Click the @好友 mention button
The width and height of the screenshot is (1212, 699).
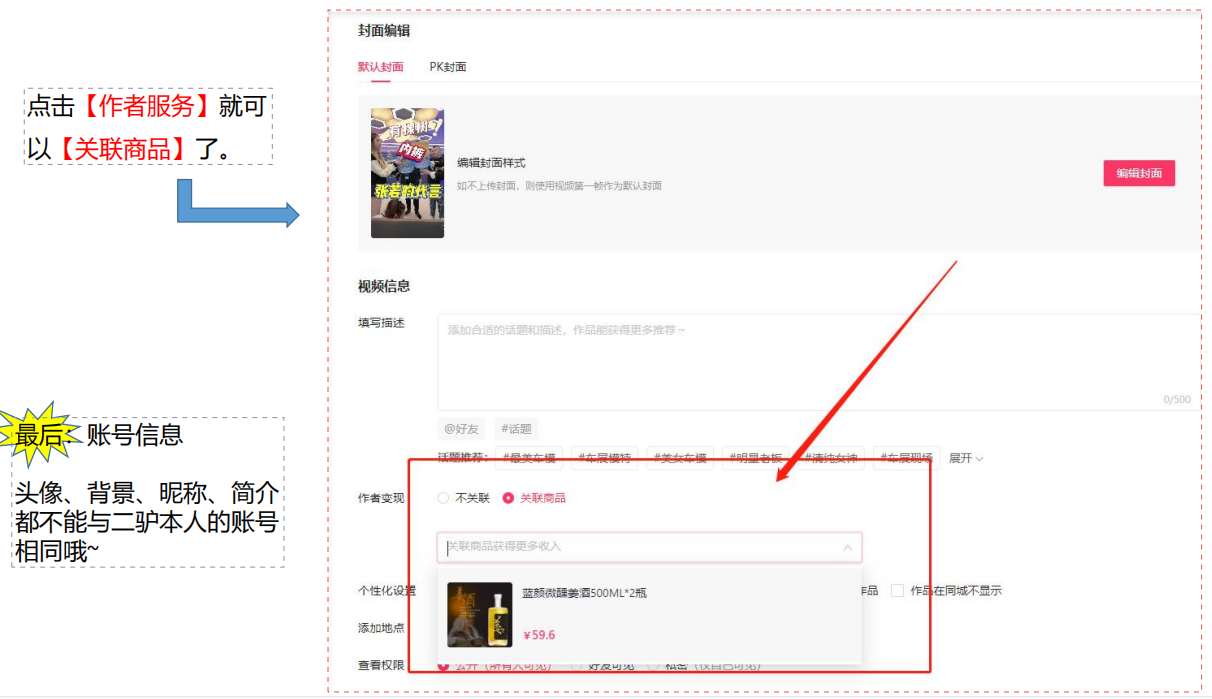pyautogui.click(x=461, y=429)
